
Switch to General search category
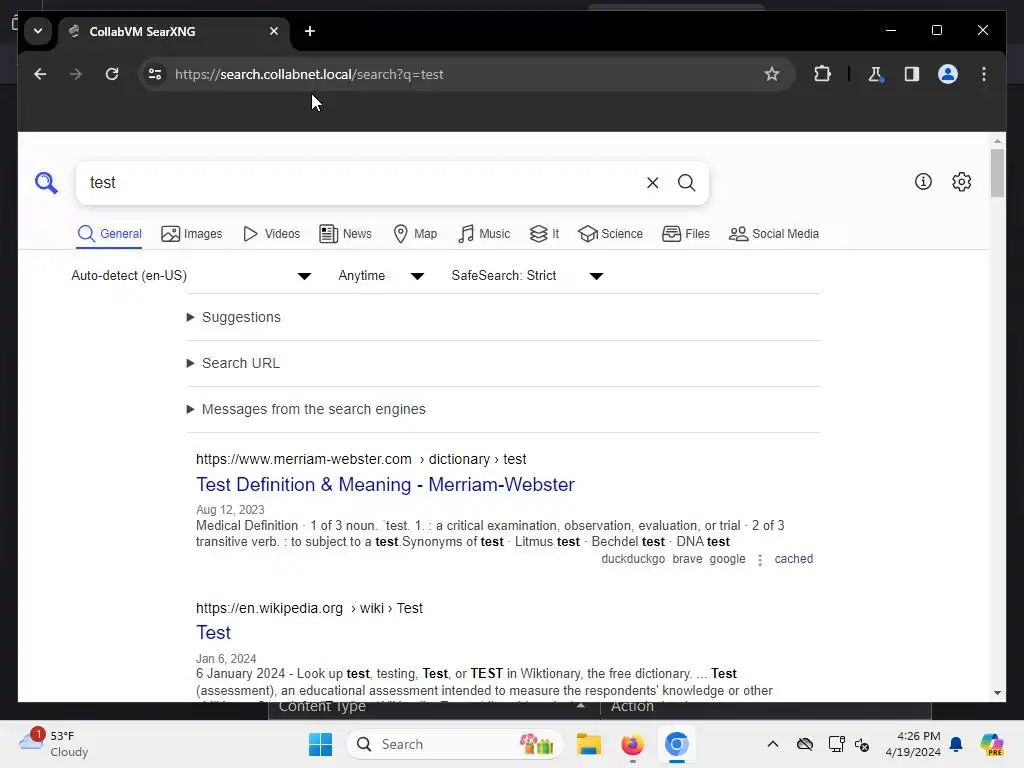tap(109, 234)
